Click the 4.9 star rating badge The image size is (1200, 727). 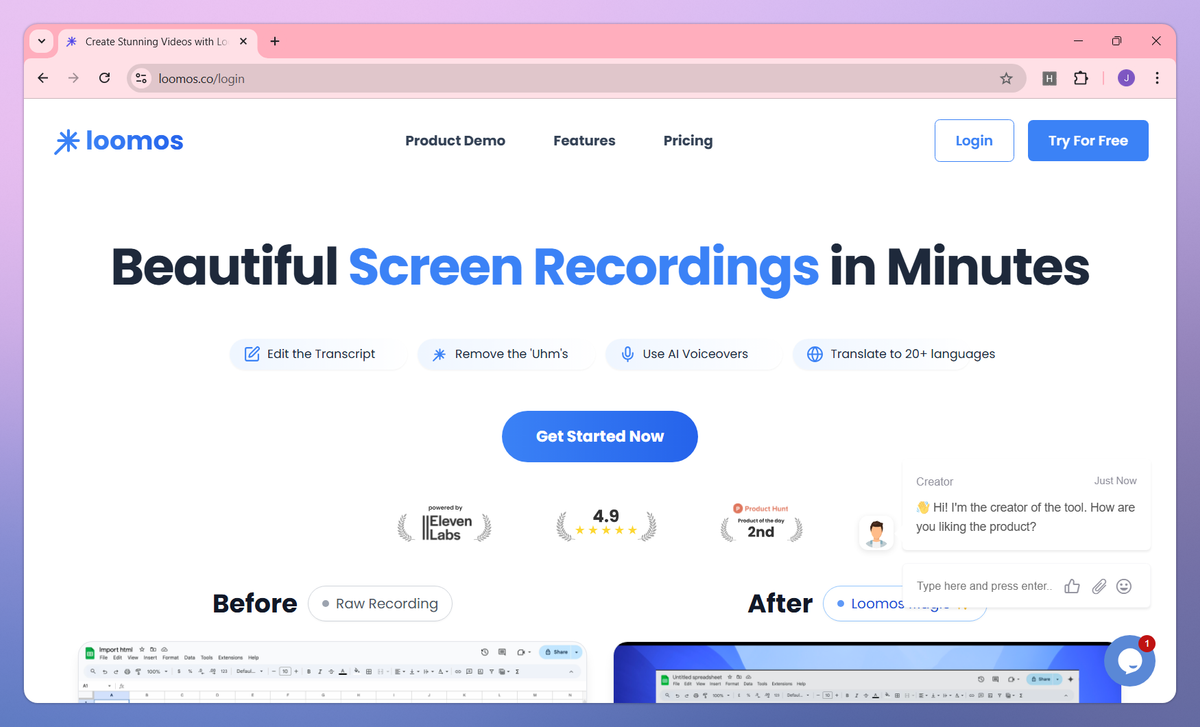(x=606, y=523)
